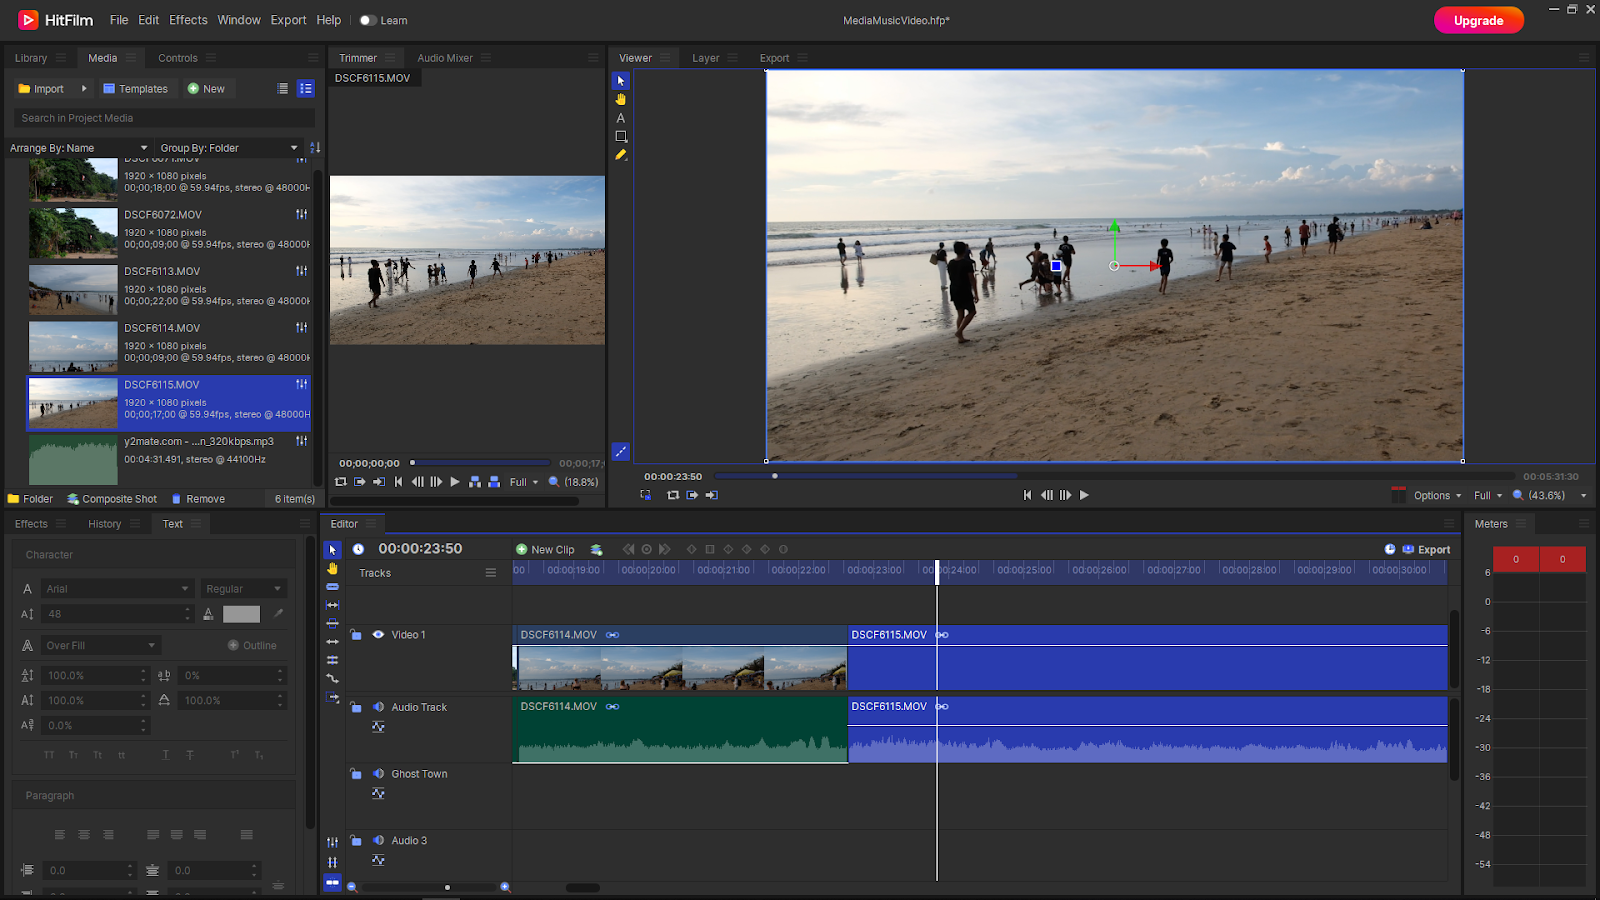Select the Freehand mask pencil tool
The height and width of the screenshot is (900, 1600).
[621, 155]
